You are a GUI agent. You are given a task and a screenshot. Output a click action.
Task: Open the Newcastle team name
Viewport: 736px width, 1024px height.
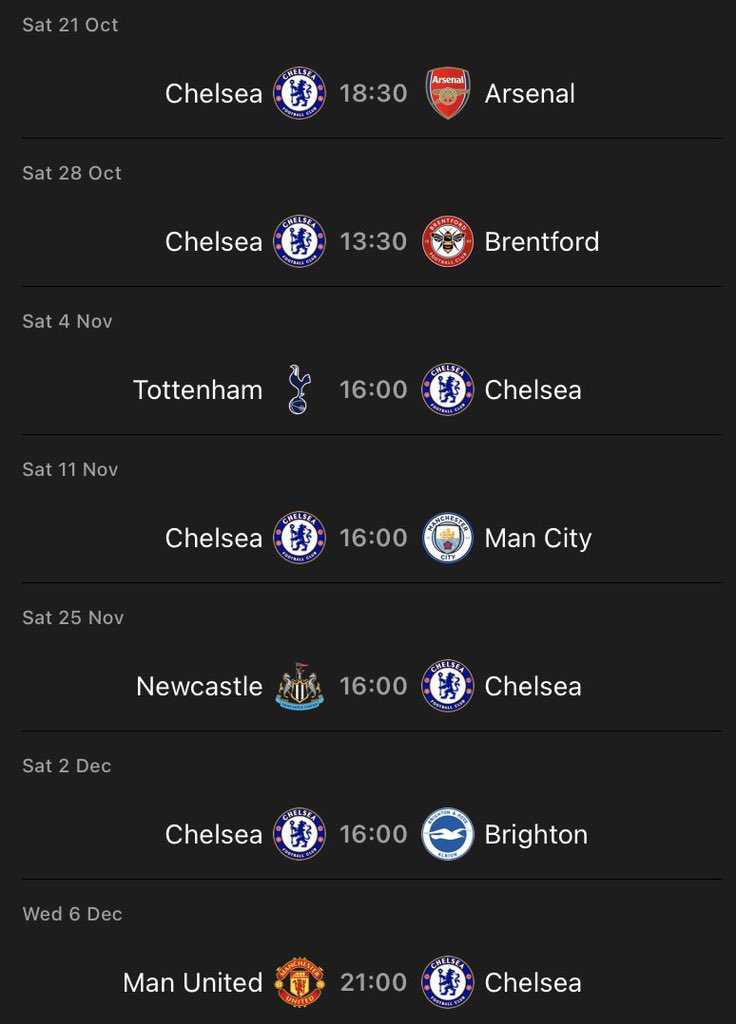click(199, 686)
